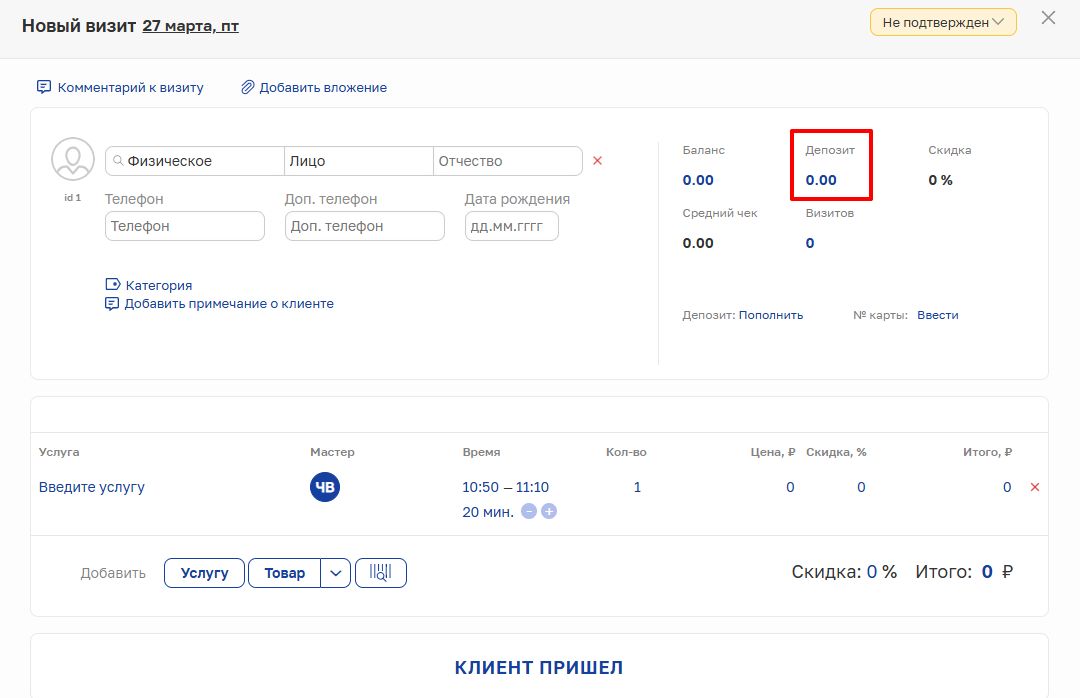Viewport: 1080px width, 698px height.
Task: Click the paperclip add attachment icon
Action: (x=247, y=87)
